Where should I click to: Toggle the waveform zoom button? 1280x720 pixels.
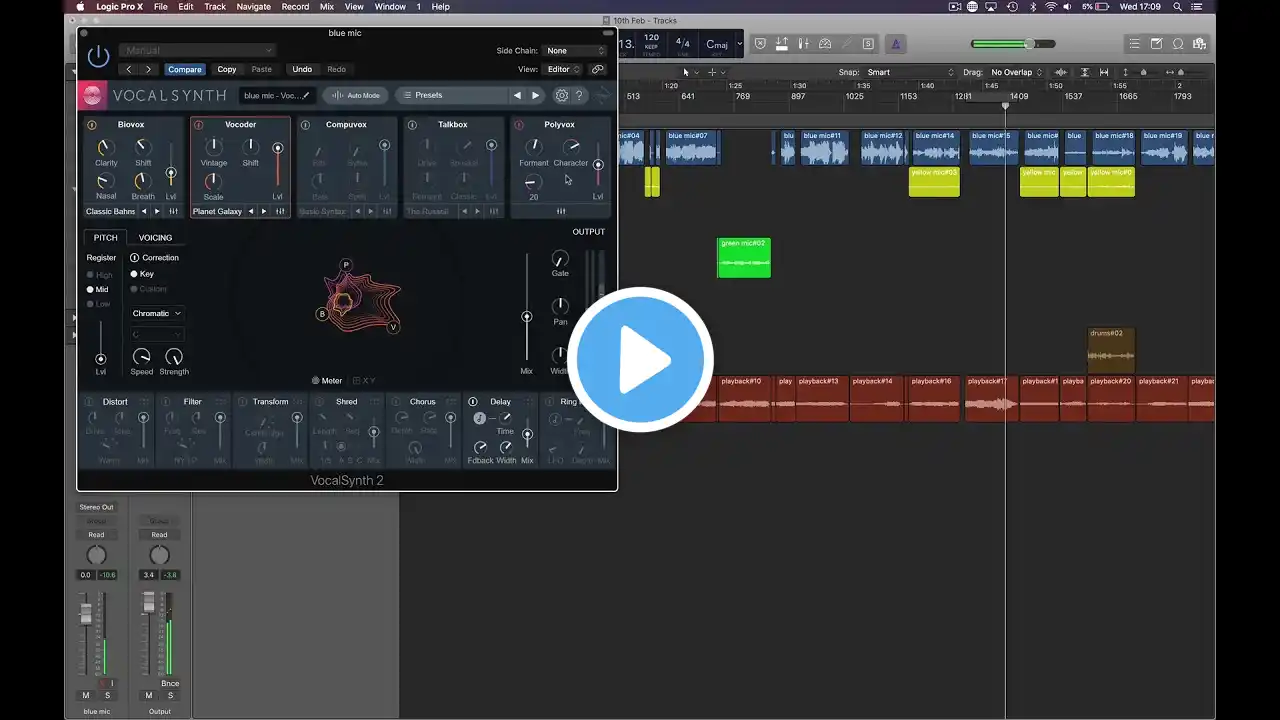coord(1061,72)
